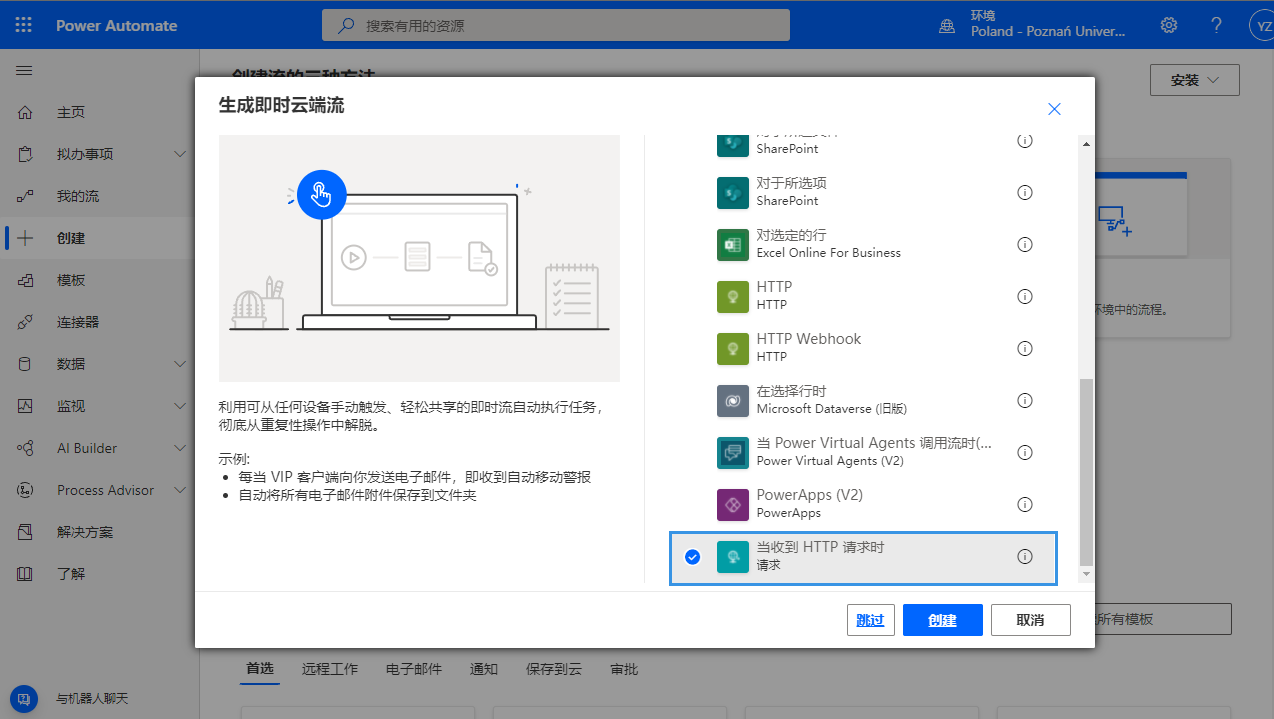This screenshot has width=1274, height=719.
Task: Expand the 数据 sidebar section
Action: point(180,364)
